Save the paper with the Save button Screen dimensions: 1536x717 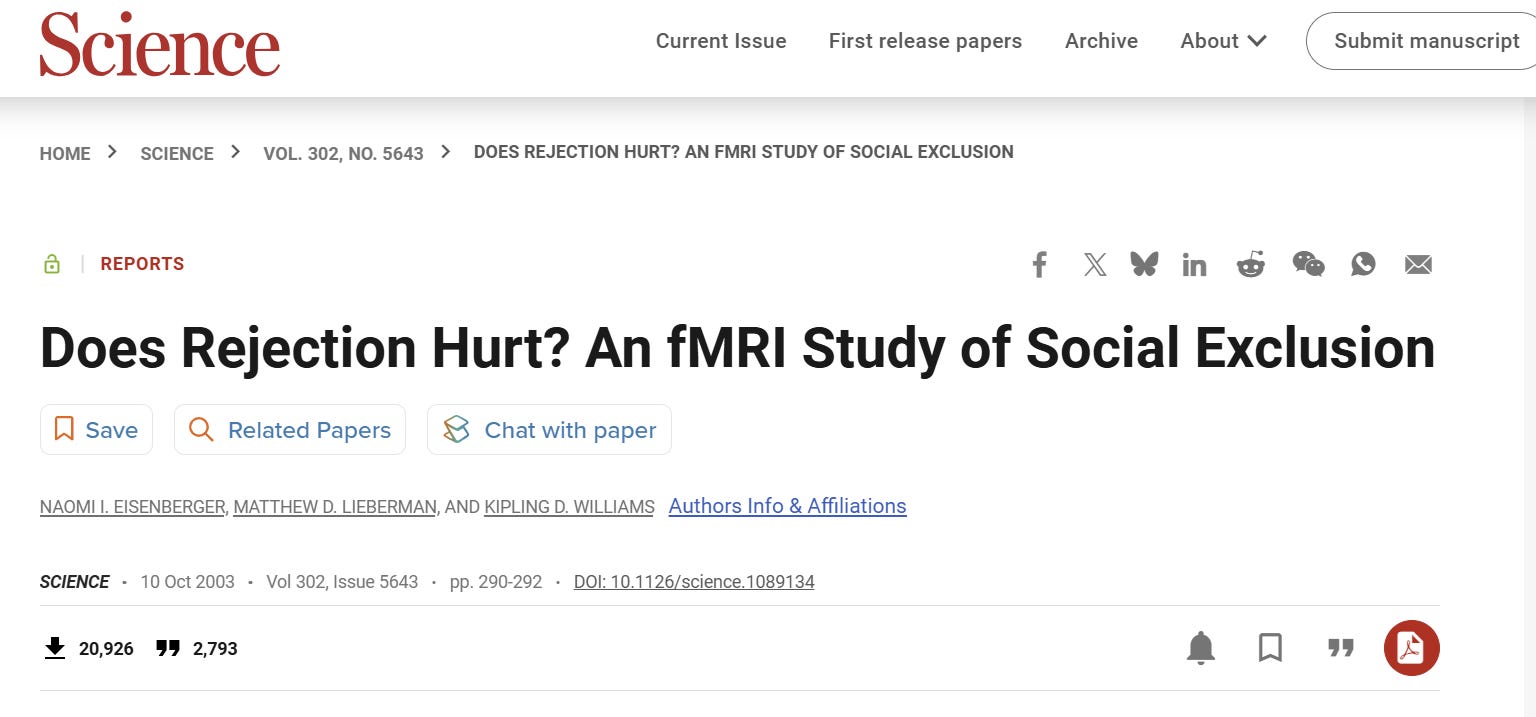click(96, 430)
